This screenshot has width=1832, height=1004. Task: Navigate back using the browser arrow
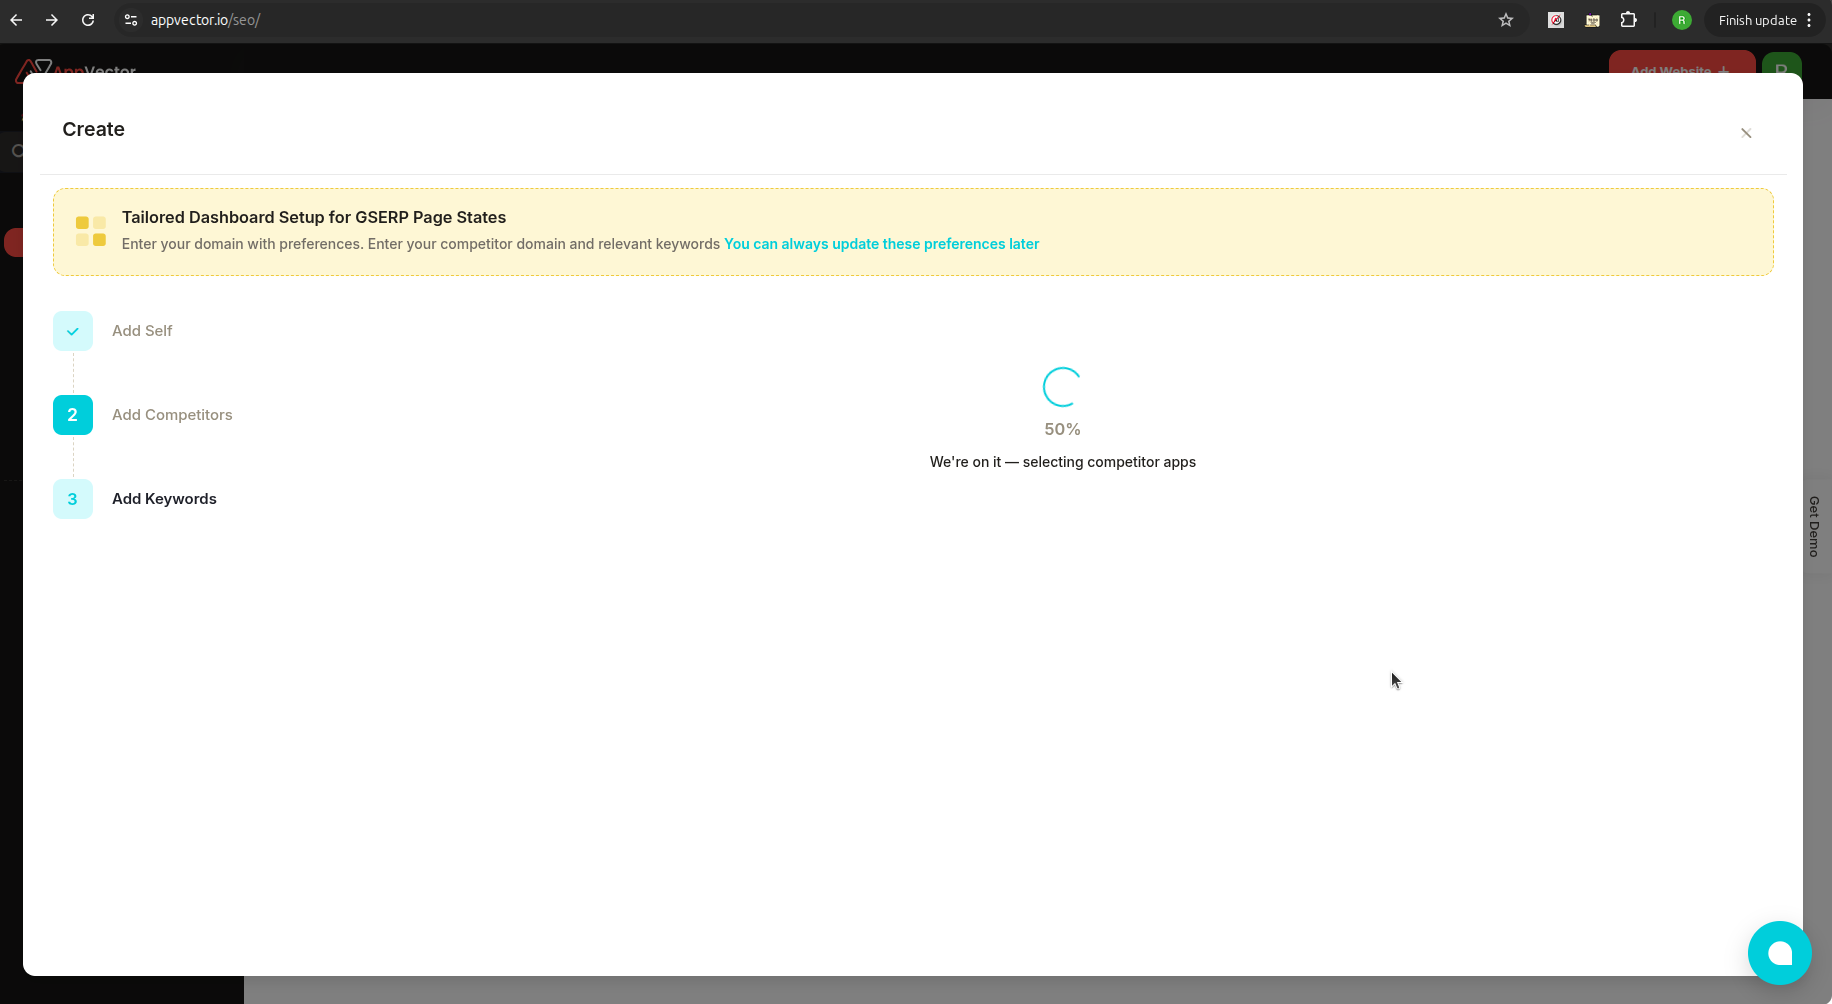(x=16, y=20)
